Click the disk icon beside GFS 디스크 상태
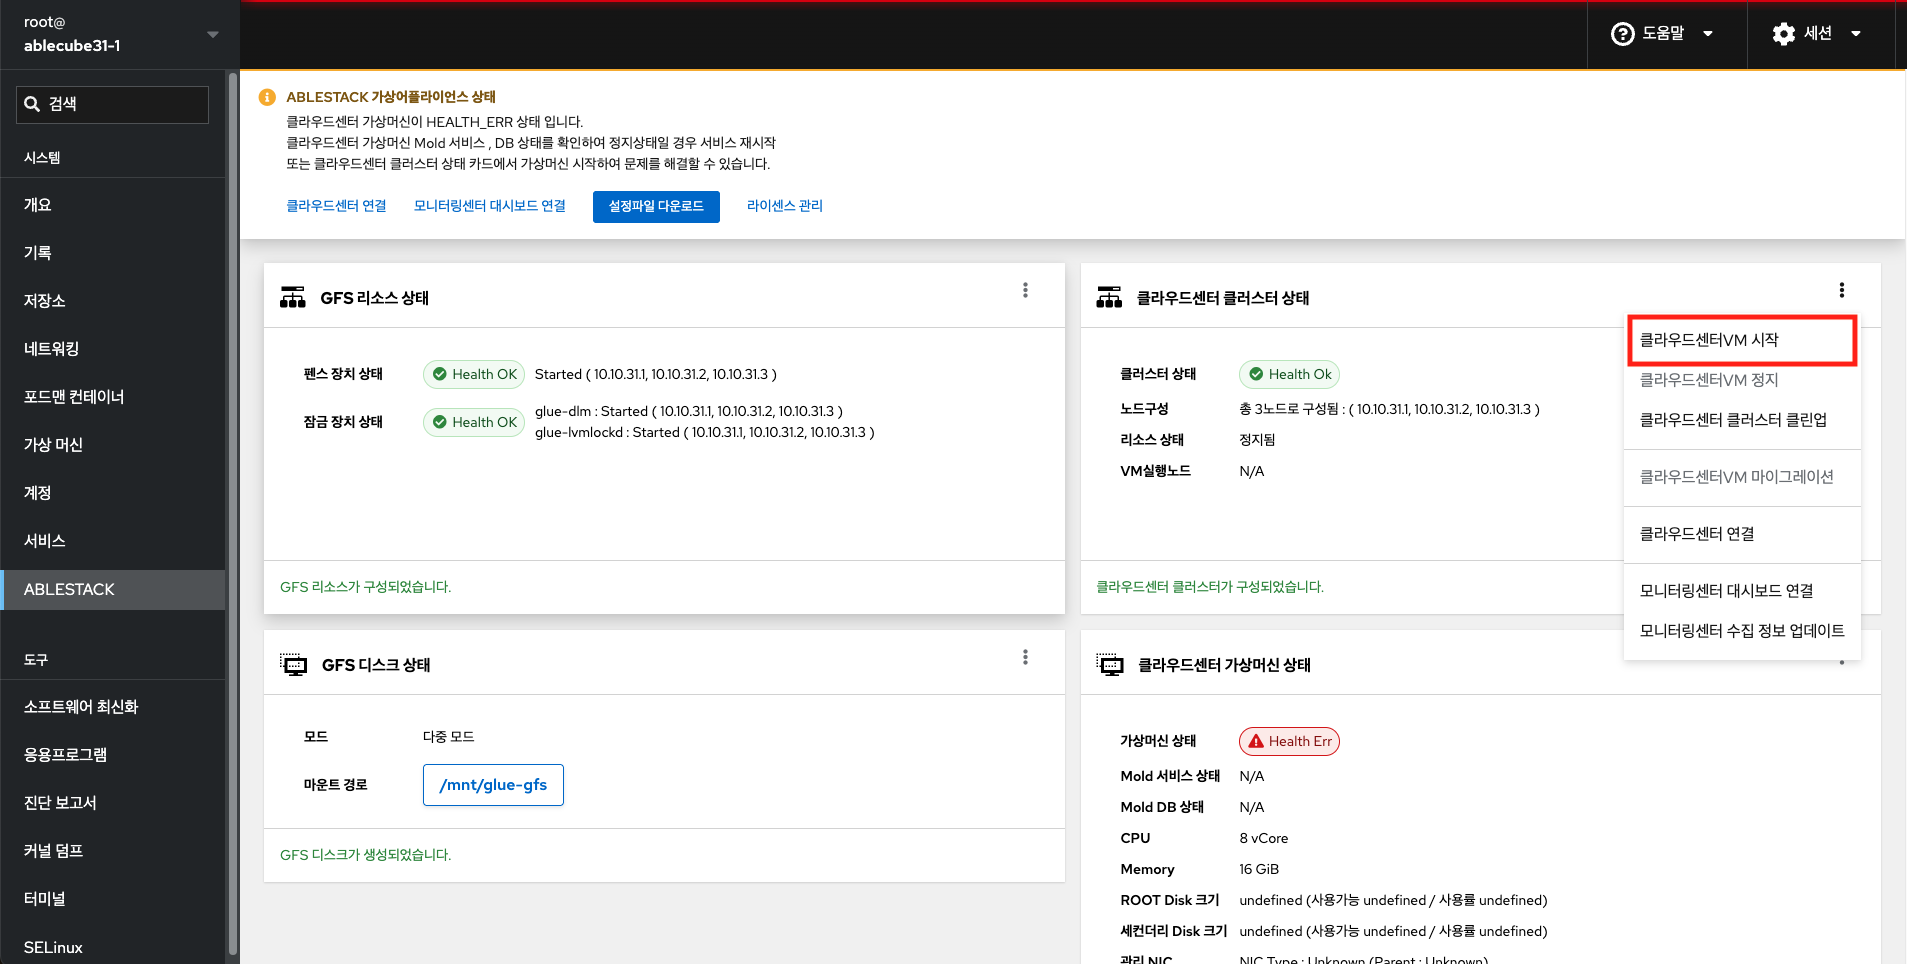Viewport: 1907px width, 964px height. click(x=293, y=663)
